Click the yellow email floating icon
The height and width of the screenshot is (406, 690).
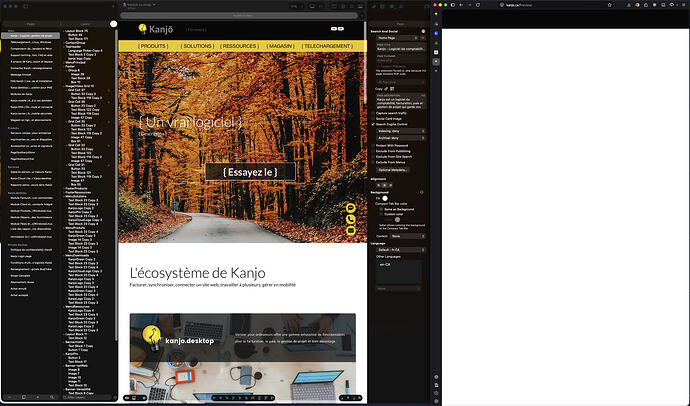point(351,230)
